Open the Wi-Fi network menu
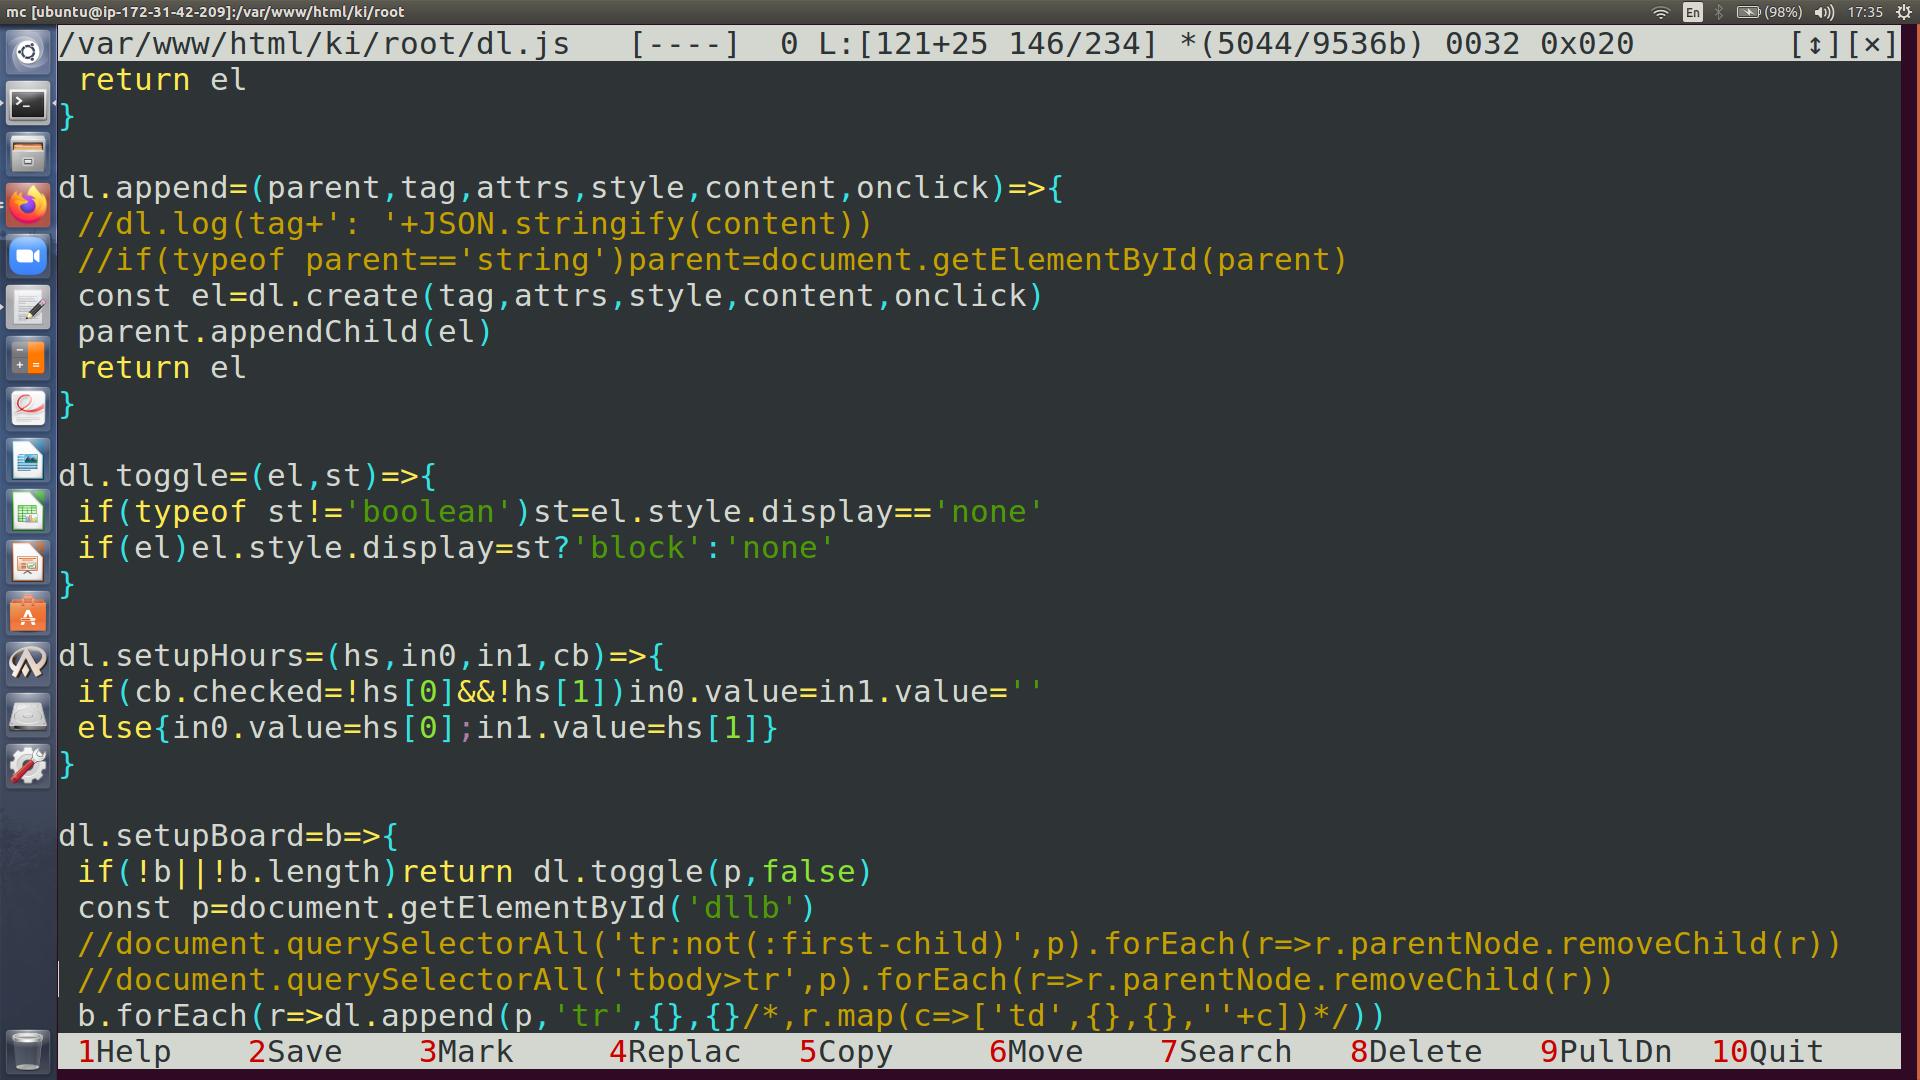This screenshot has width=1920, height=1080. [1660, 12]
